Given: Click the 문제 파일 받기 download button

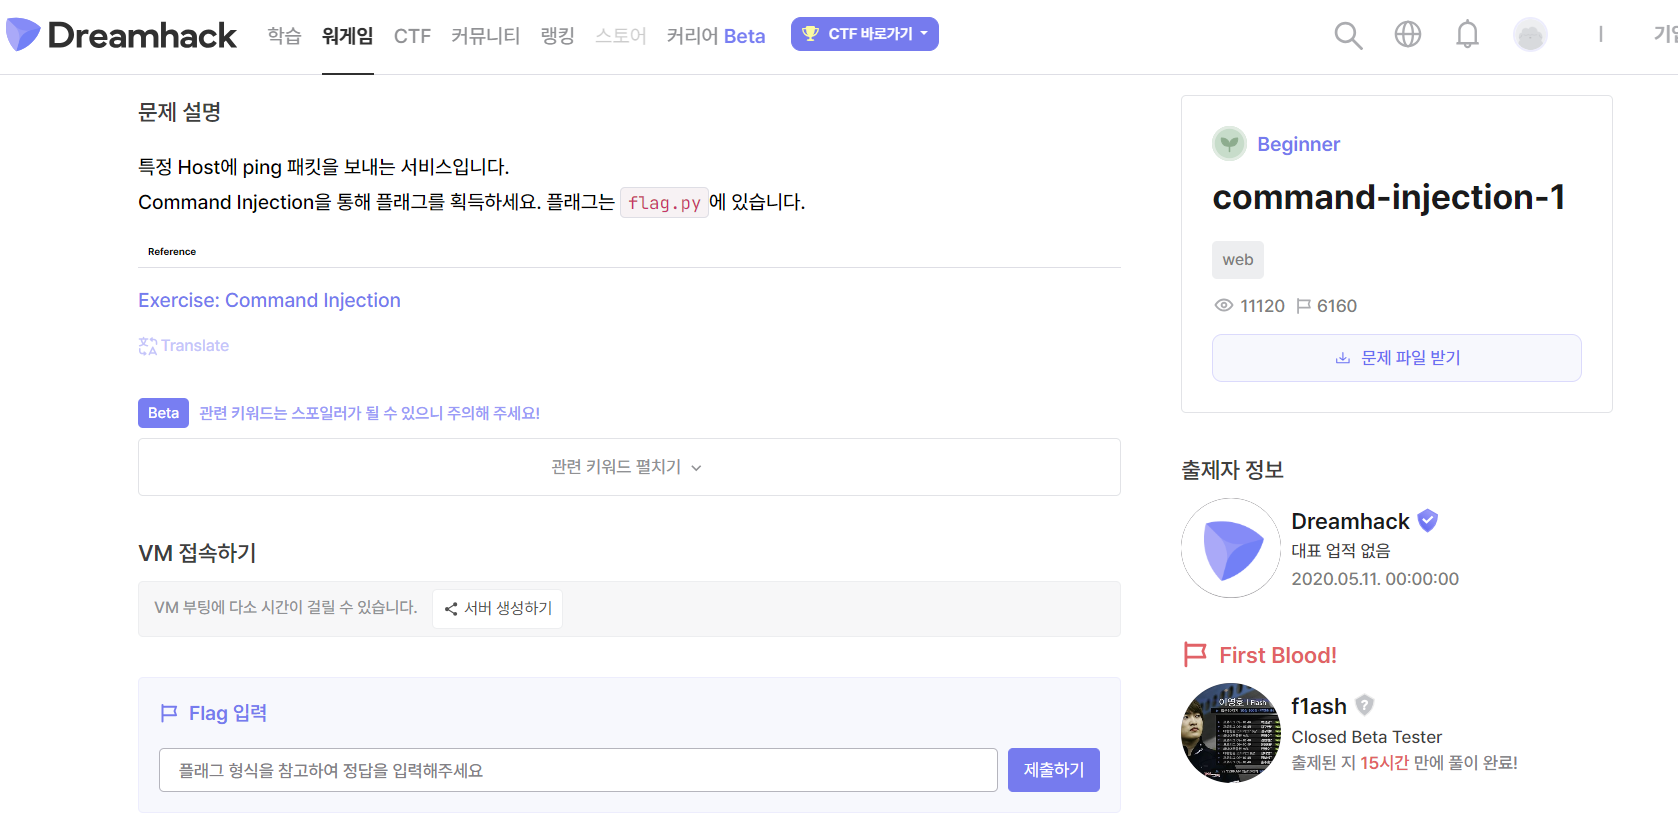Looking at the screenshot, I should 1396,357.
